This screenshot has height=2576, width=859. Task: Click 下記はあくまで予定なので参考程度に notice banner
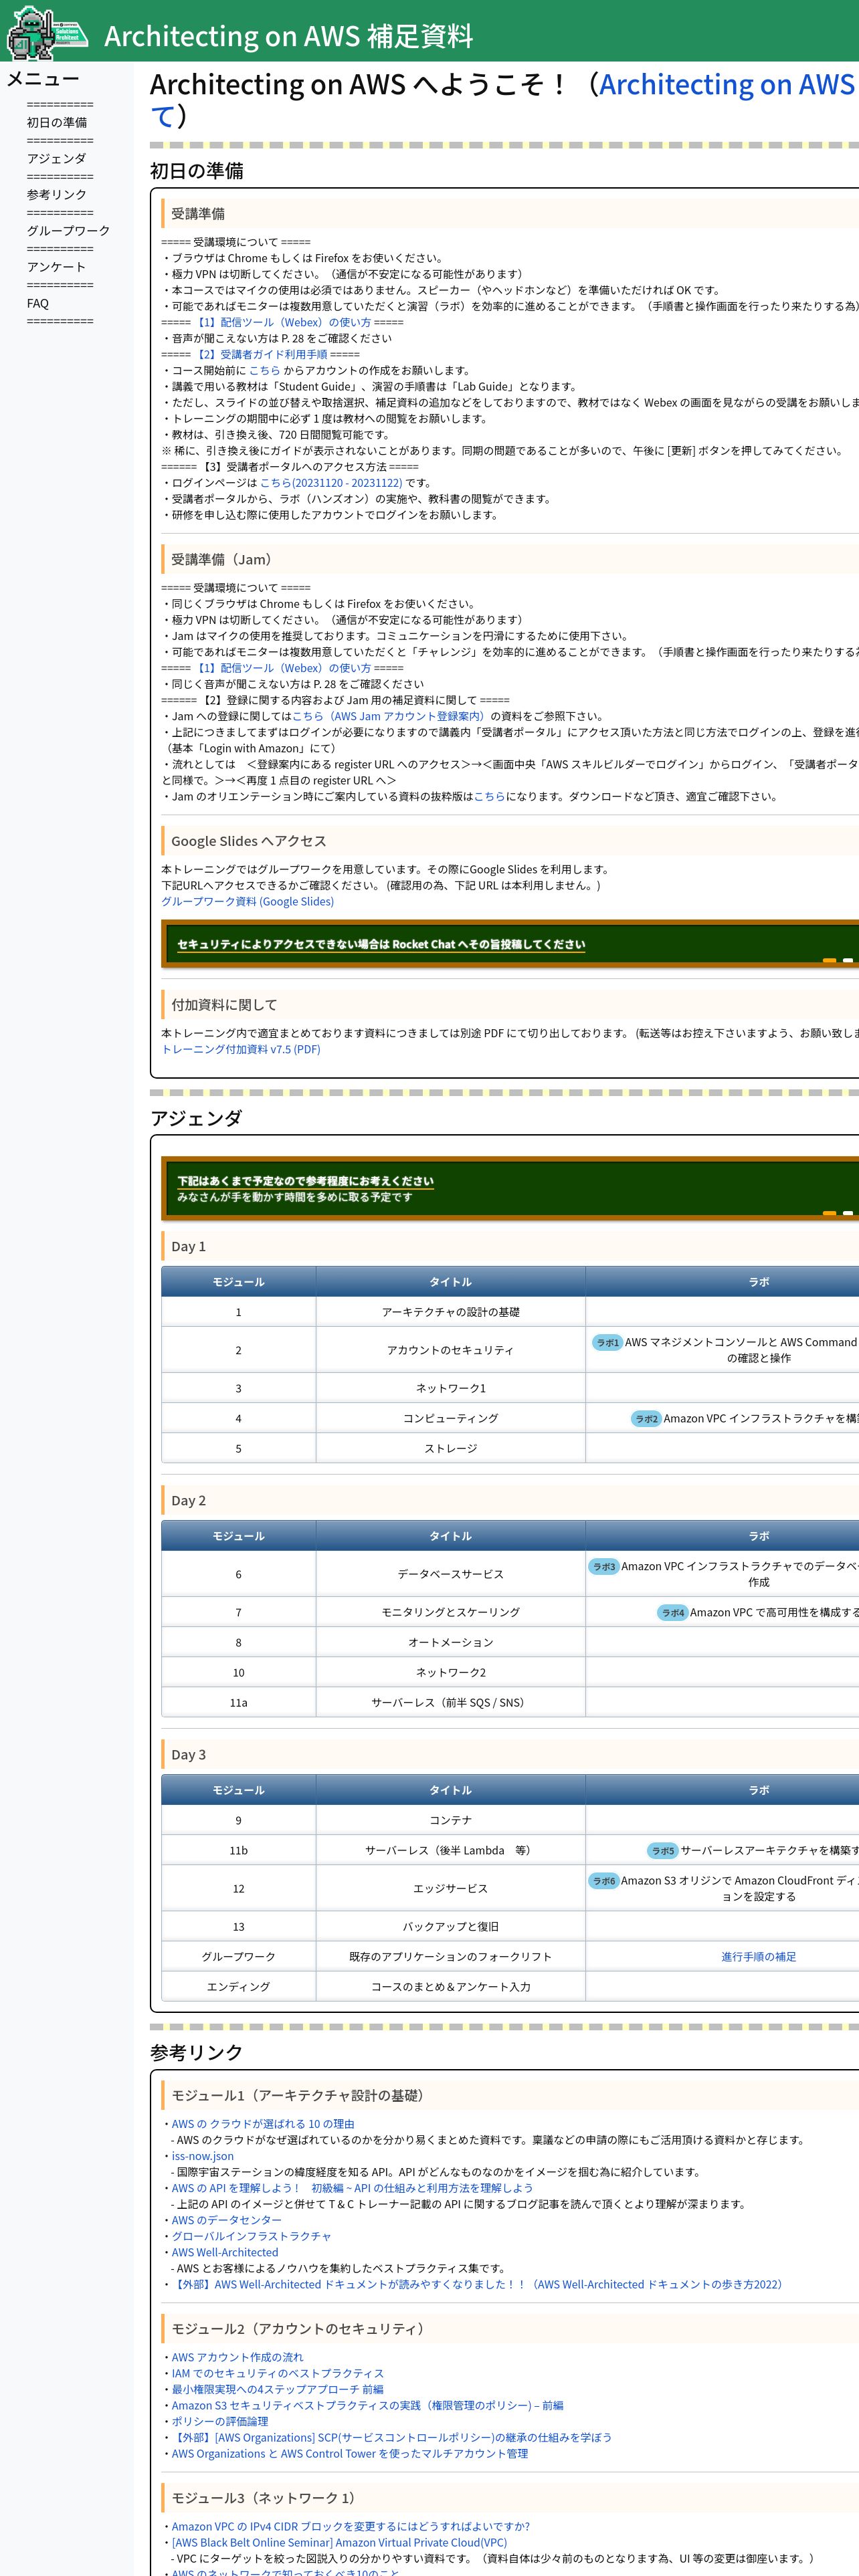point(305,1181)
